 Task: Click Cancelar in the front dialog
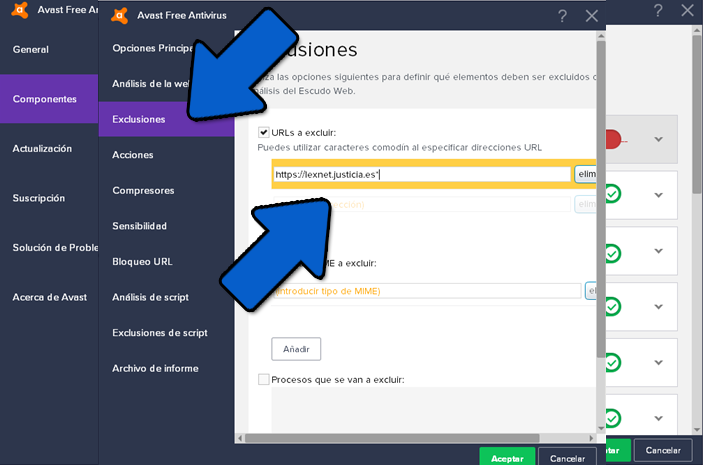point(567,457)
